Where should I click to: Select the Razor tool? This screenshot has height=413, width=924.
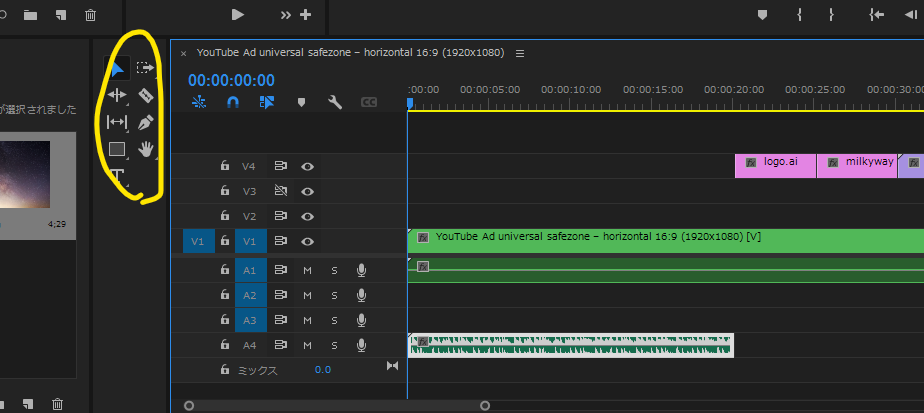pos(146,96)
